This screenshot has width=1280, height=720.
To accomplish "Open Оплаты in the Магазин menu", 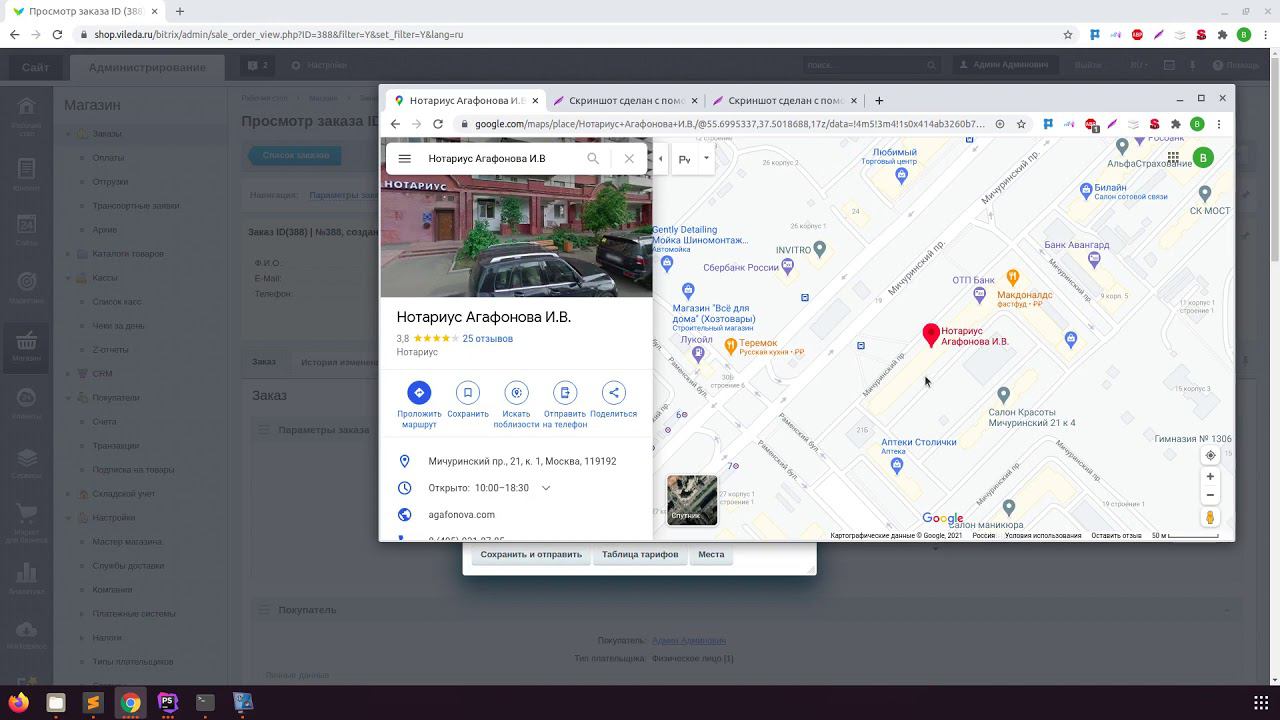I will pos(108,158).
